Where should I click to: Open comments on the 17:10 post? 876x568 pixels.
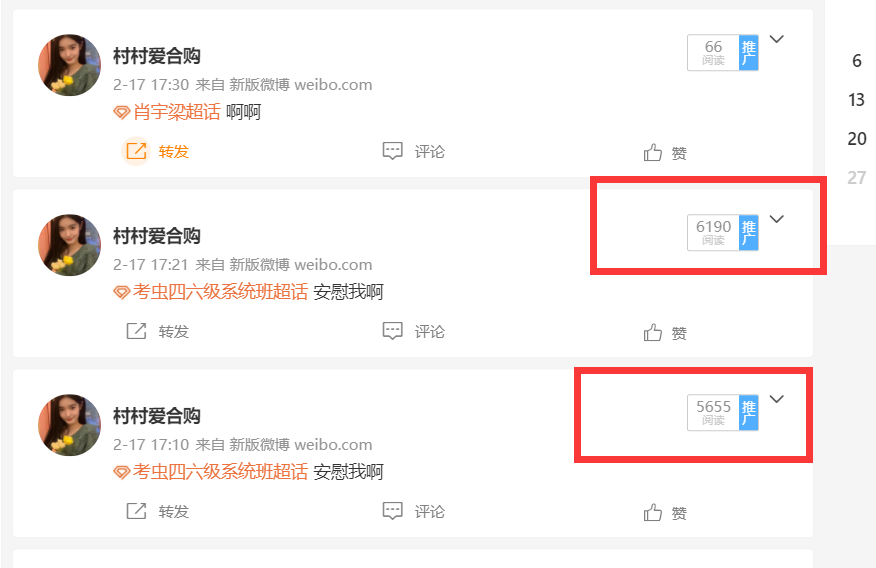(x=392, y=510)
